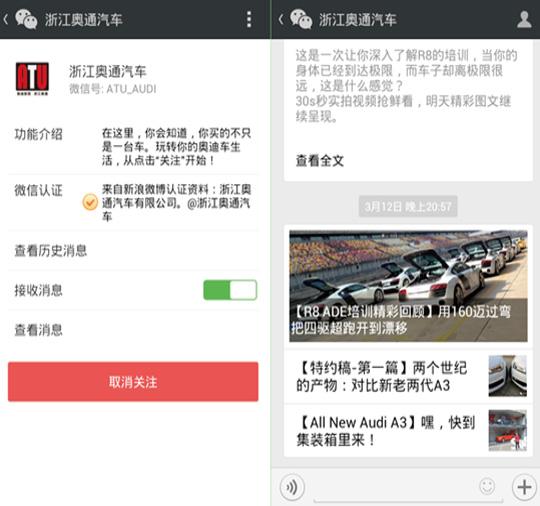Open 查看消息 row

click(133, 330)
